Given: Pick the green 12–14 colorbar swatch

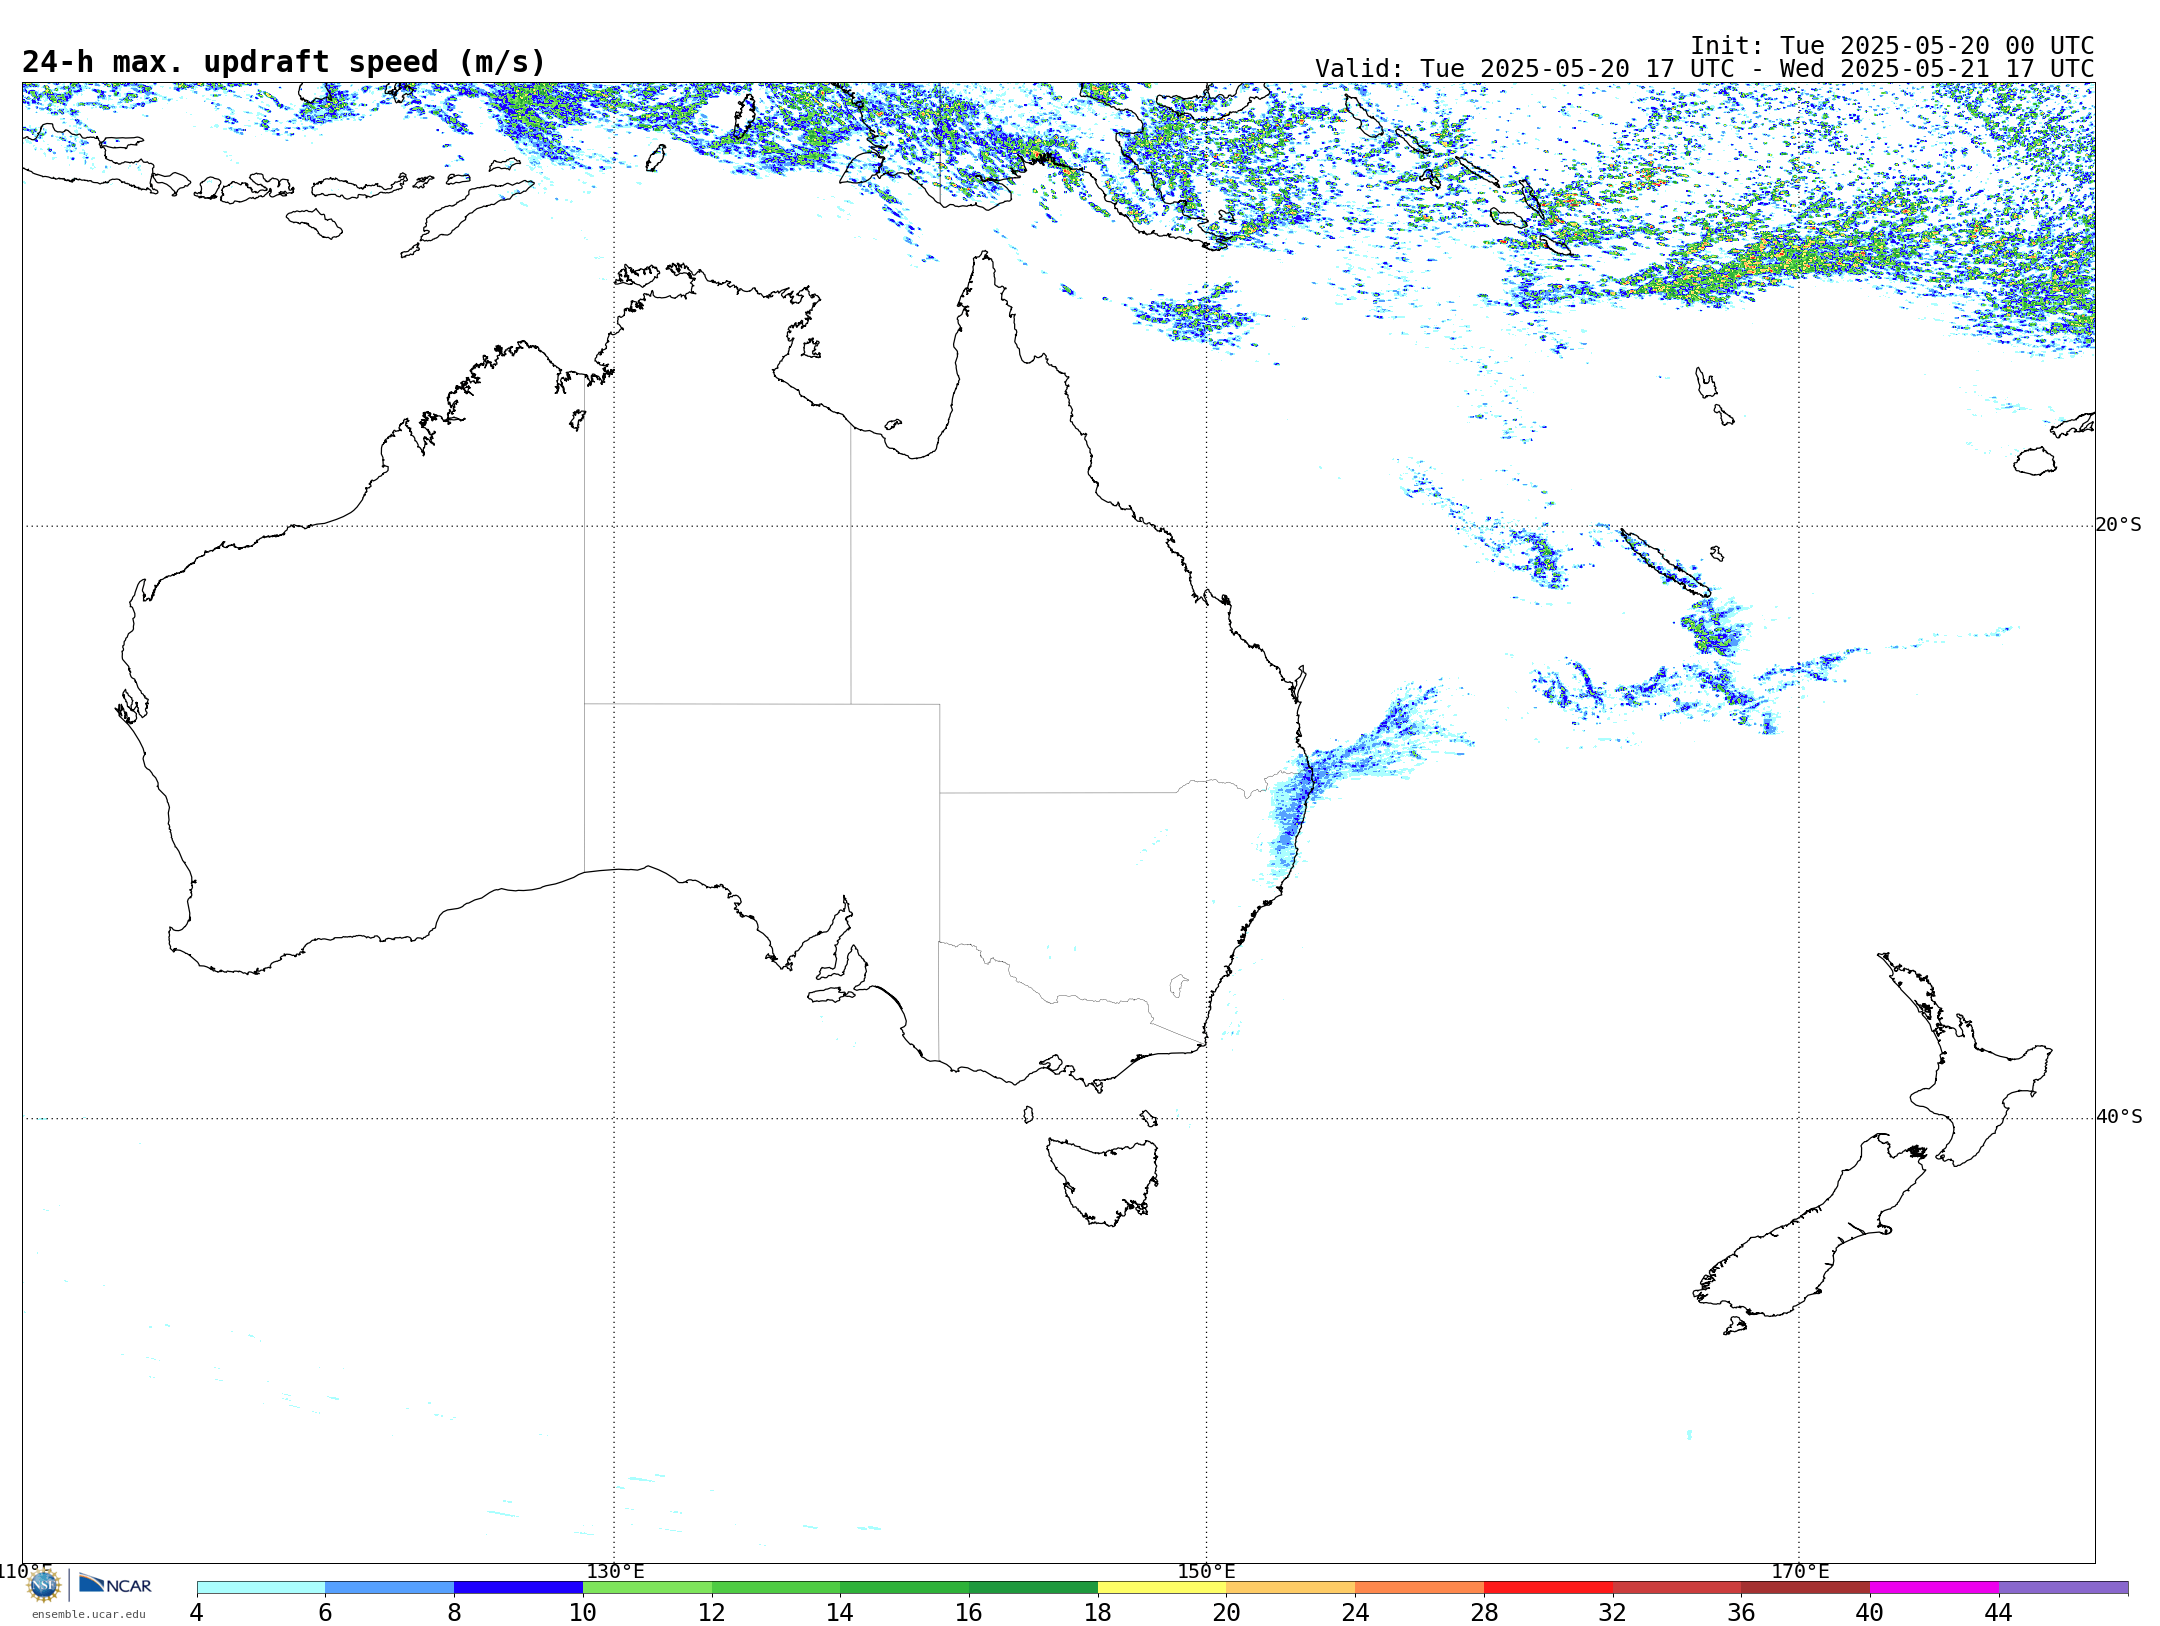Looking at the screenshot, I should coord(776,1587).
